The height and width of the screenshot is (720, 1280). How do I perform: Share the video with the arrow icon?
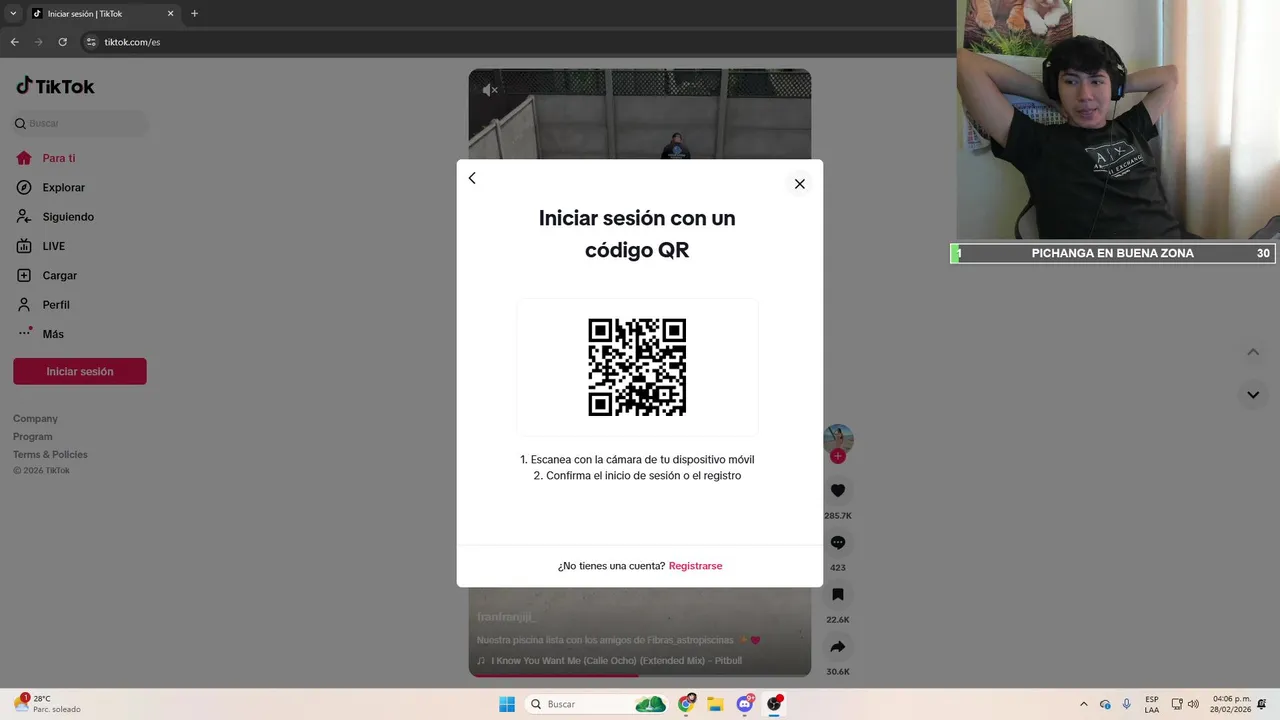[x=838, y=647]
